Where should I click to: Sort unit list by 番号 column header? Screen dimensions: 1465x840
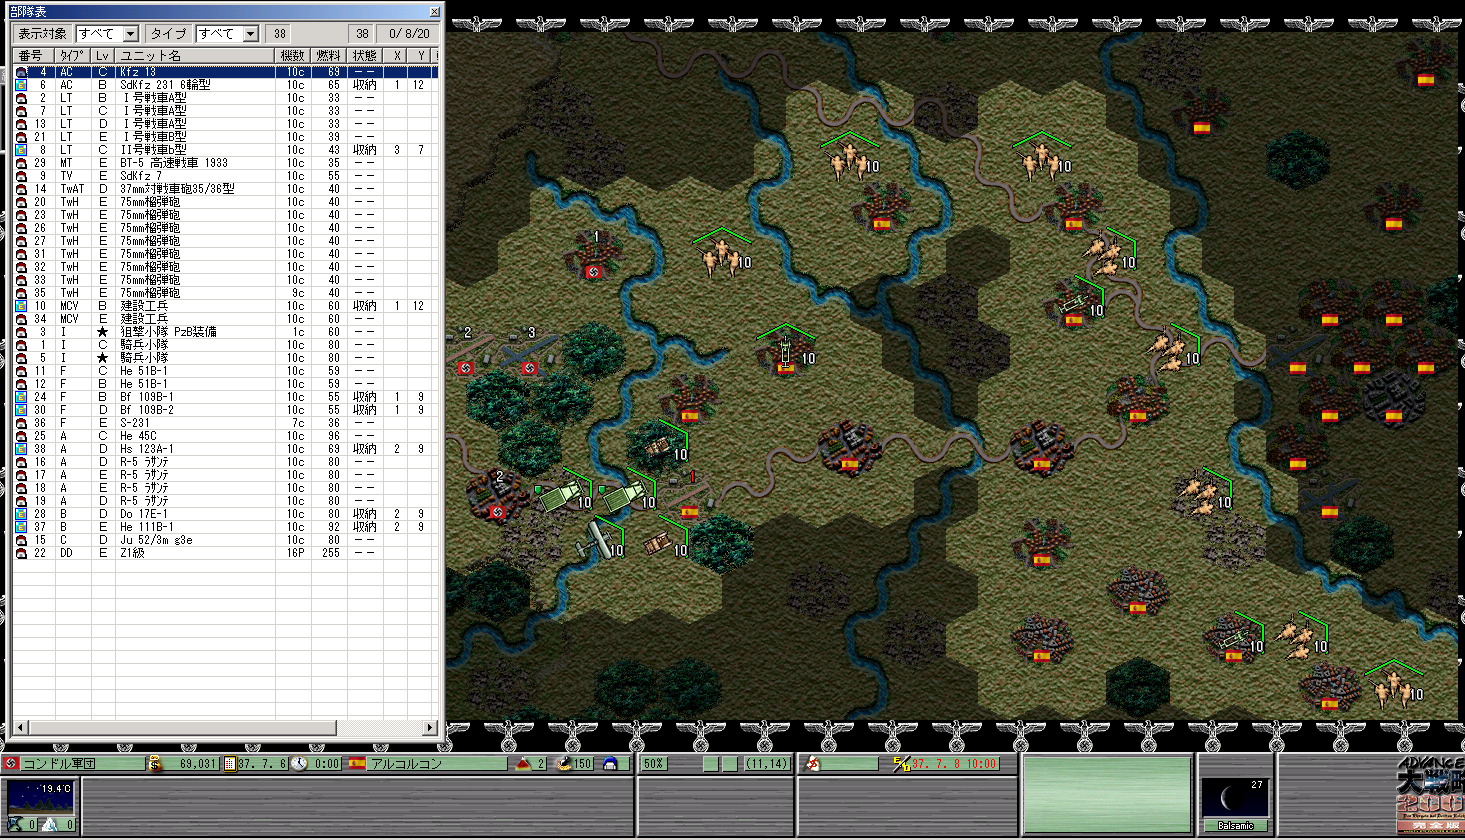(x=32, y=56)
